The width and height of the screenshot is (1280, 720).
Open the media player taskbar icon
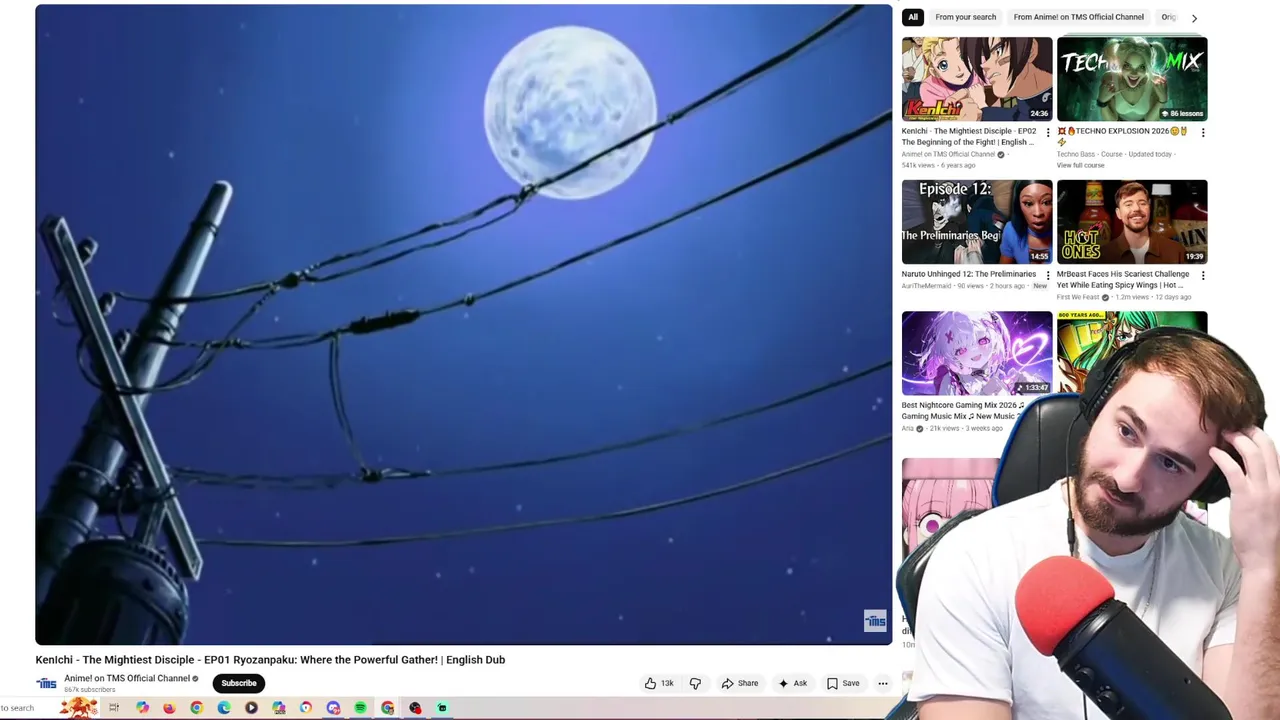click(251, 708)
